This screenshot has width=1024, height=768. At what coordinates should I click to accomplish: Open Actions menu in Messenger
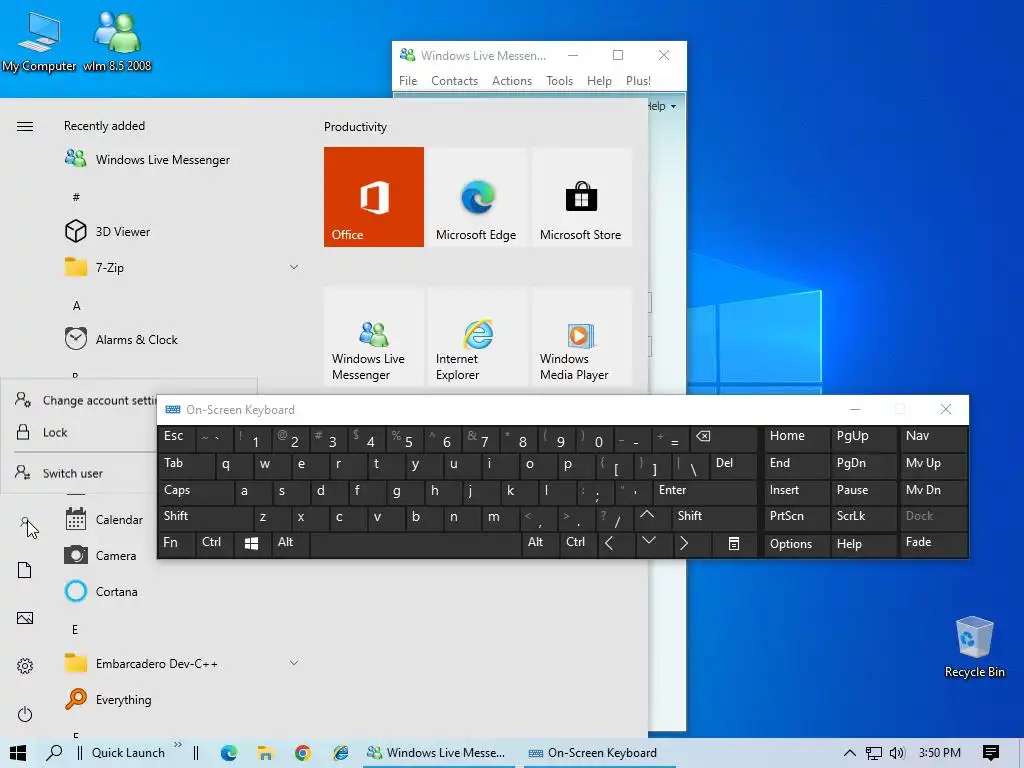coord(512,80)
